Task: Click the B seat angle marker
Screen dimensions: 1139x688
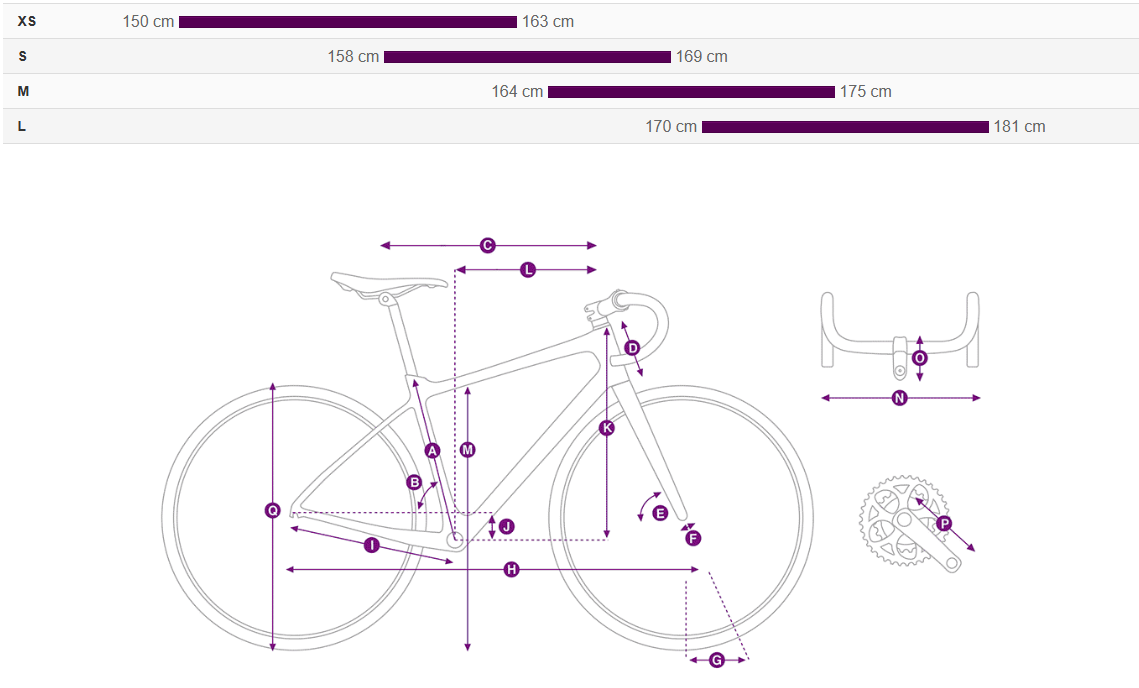Action: tap(414, 482)
